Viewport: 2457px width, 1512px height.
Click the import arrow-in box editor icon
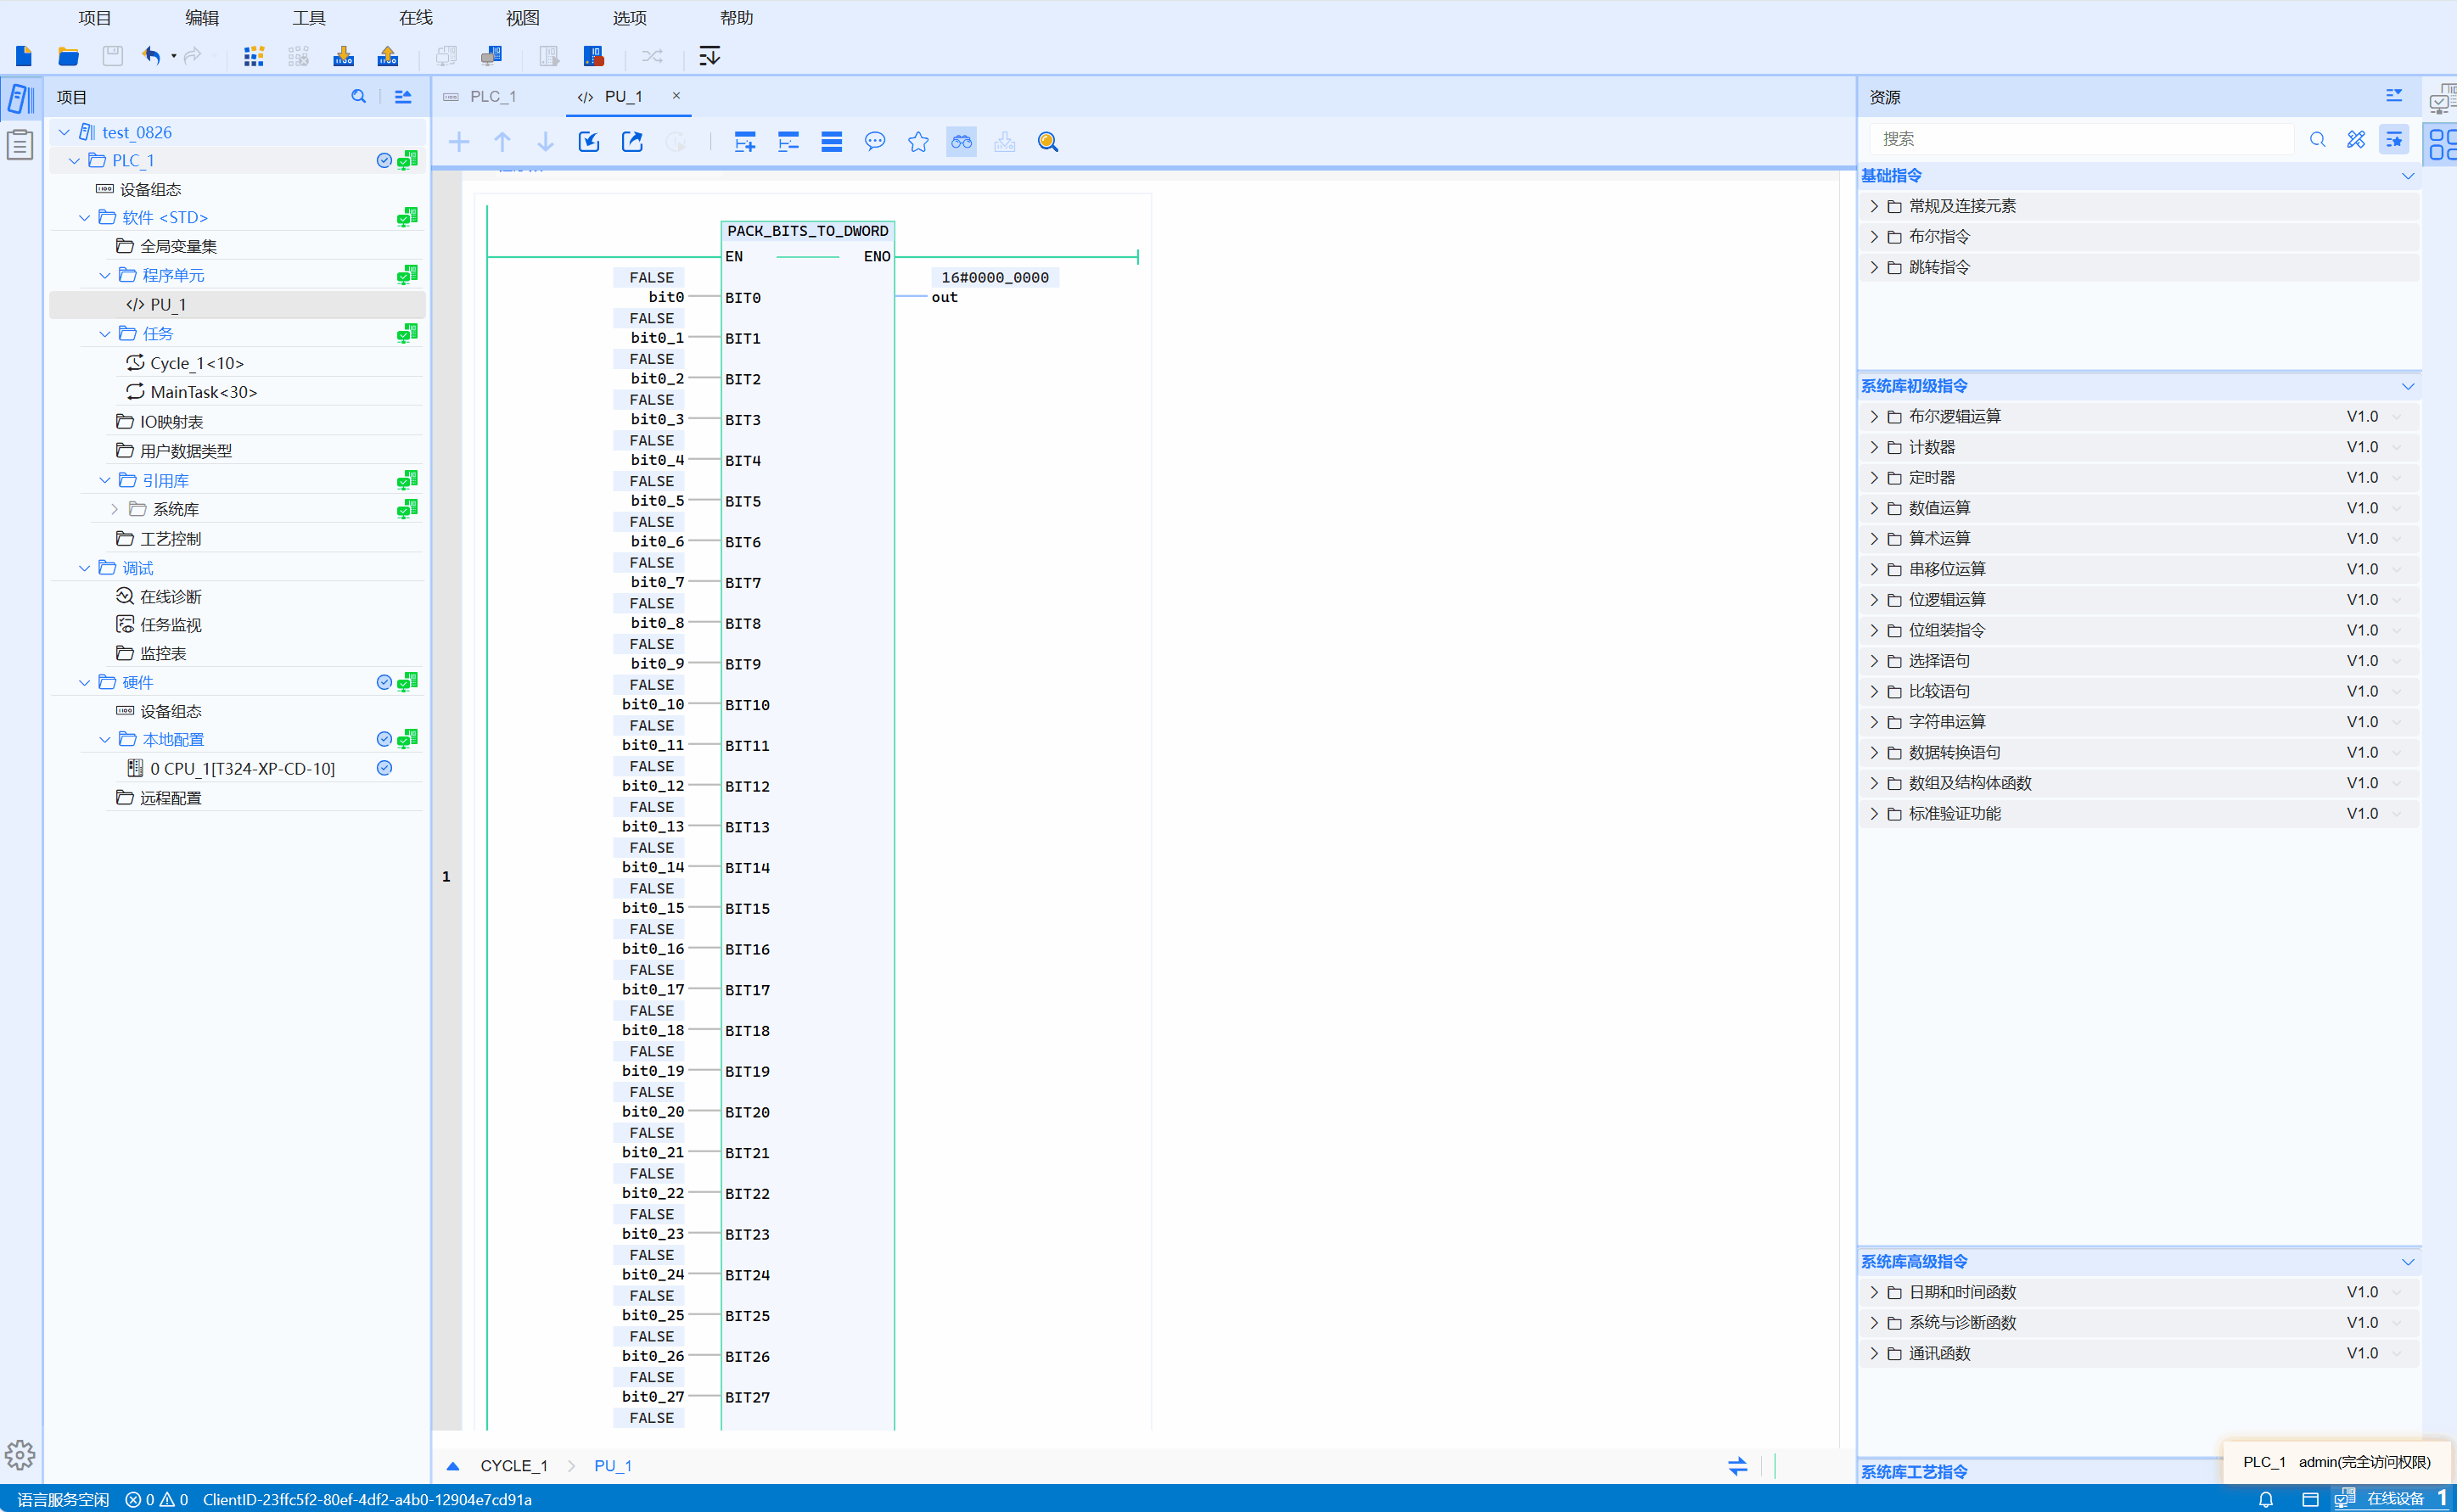(589, 142)
